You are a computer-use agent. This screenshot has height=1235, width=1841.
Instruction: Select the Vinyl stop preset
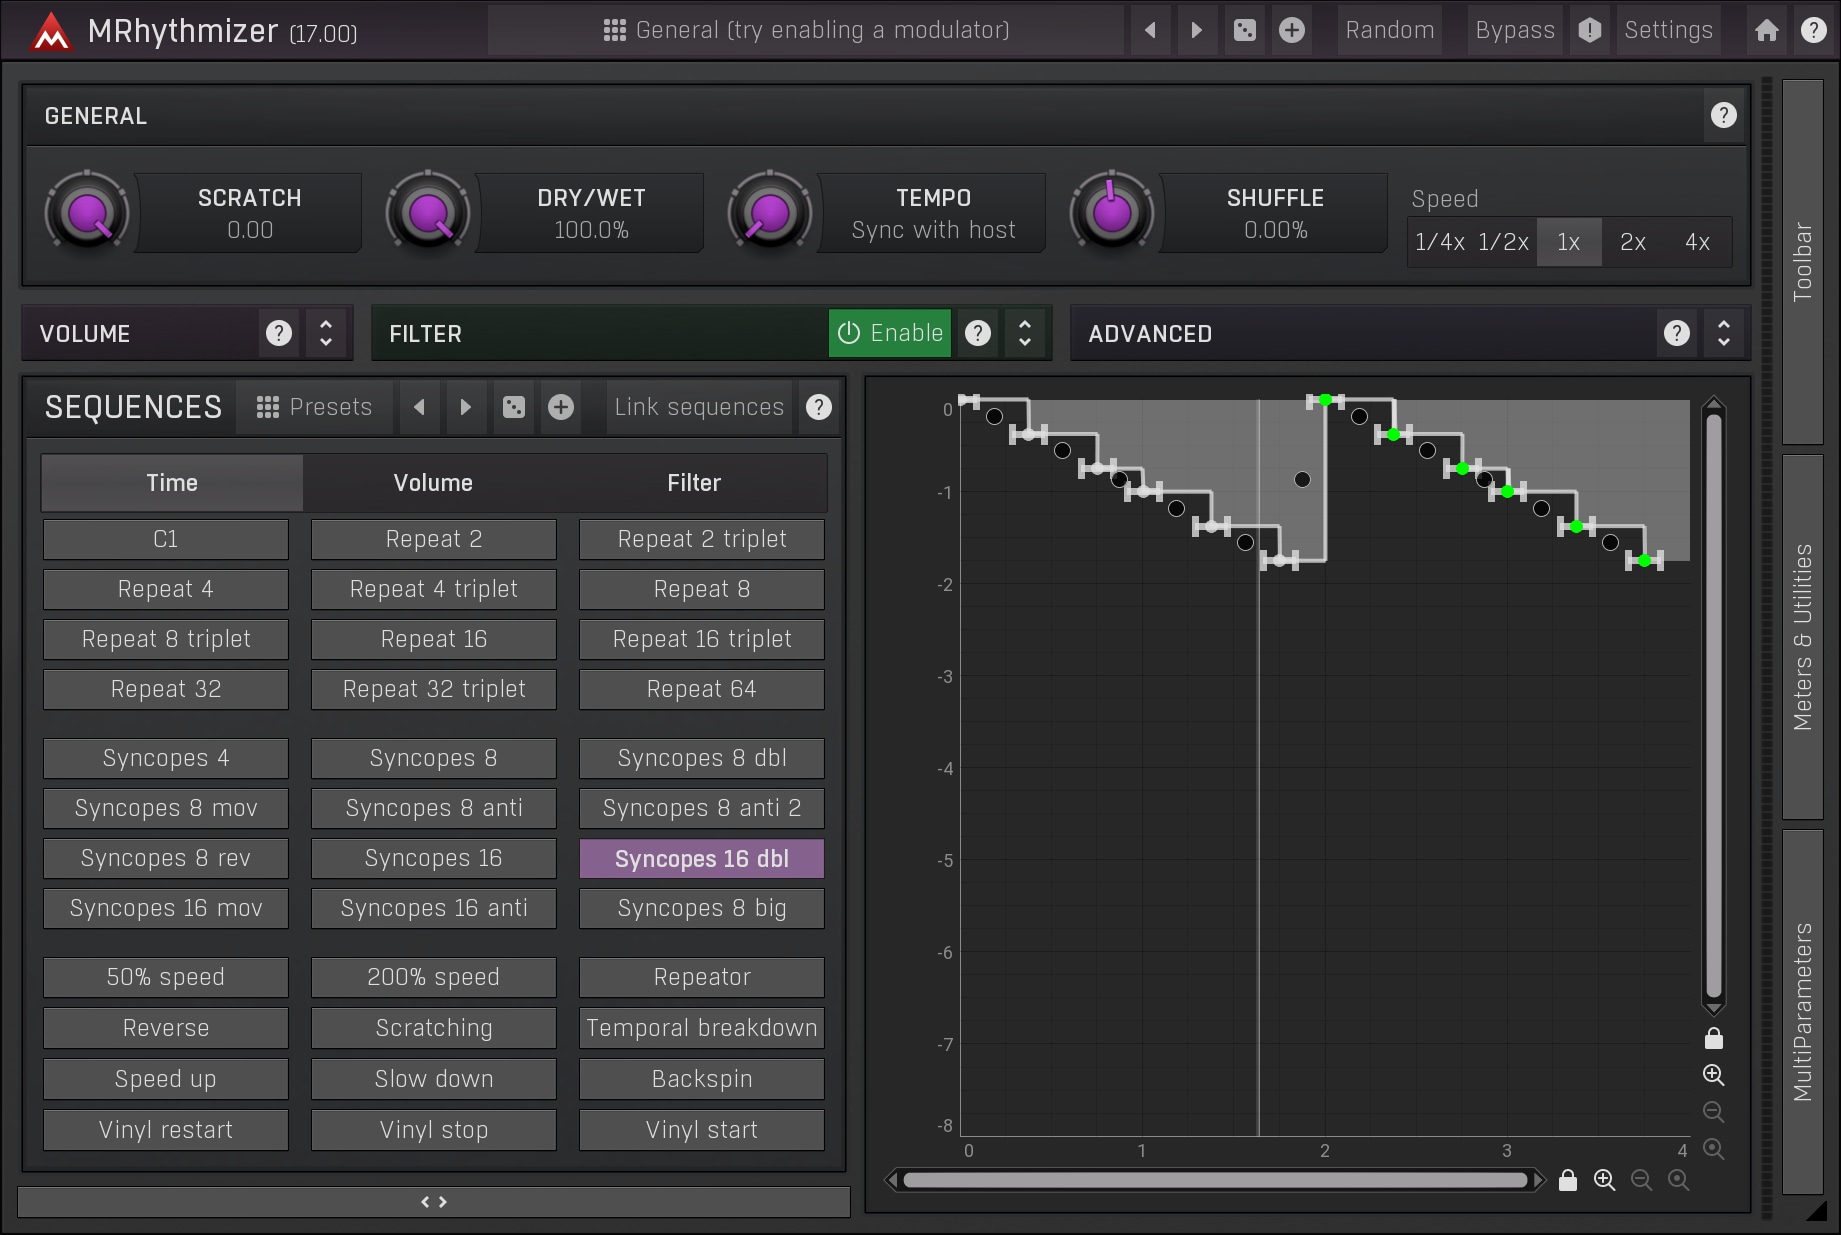click(x=433, y=1130)
